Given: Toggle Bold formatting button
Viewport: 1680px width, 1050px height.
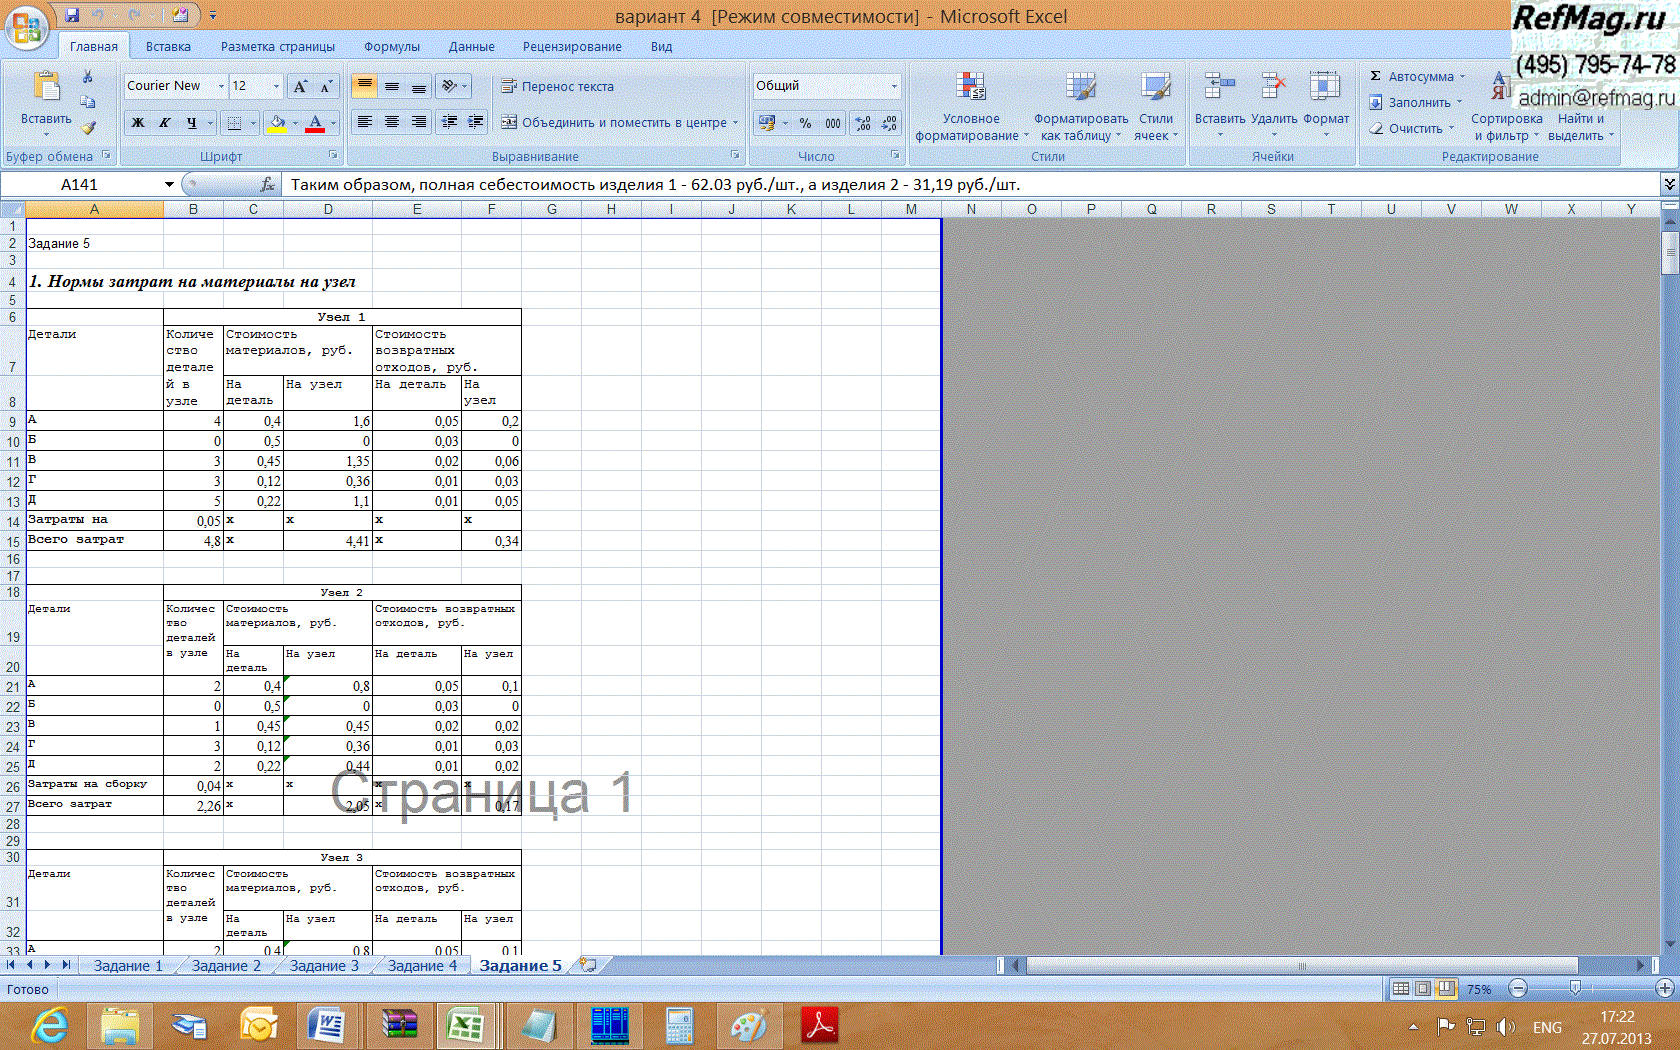Looking at the screenshot, I should (x=138, y=123).
